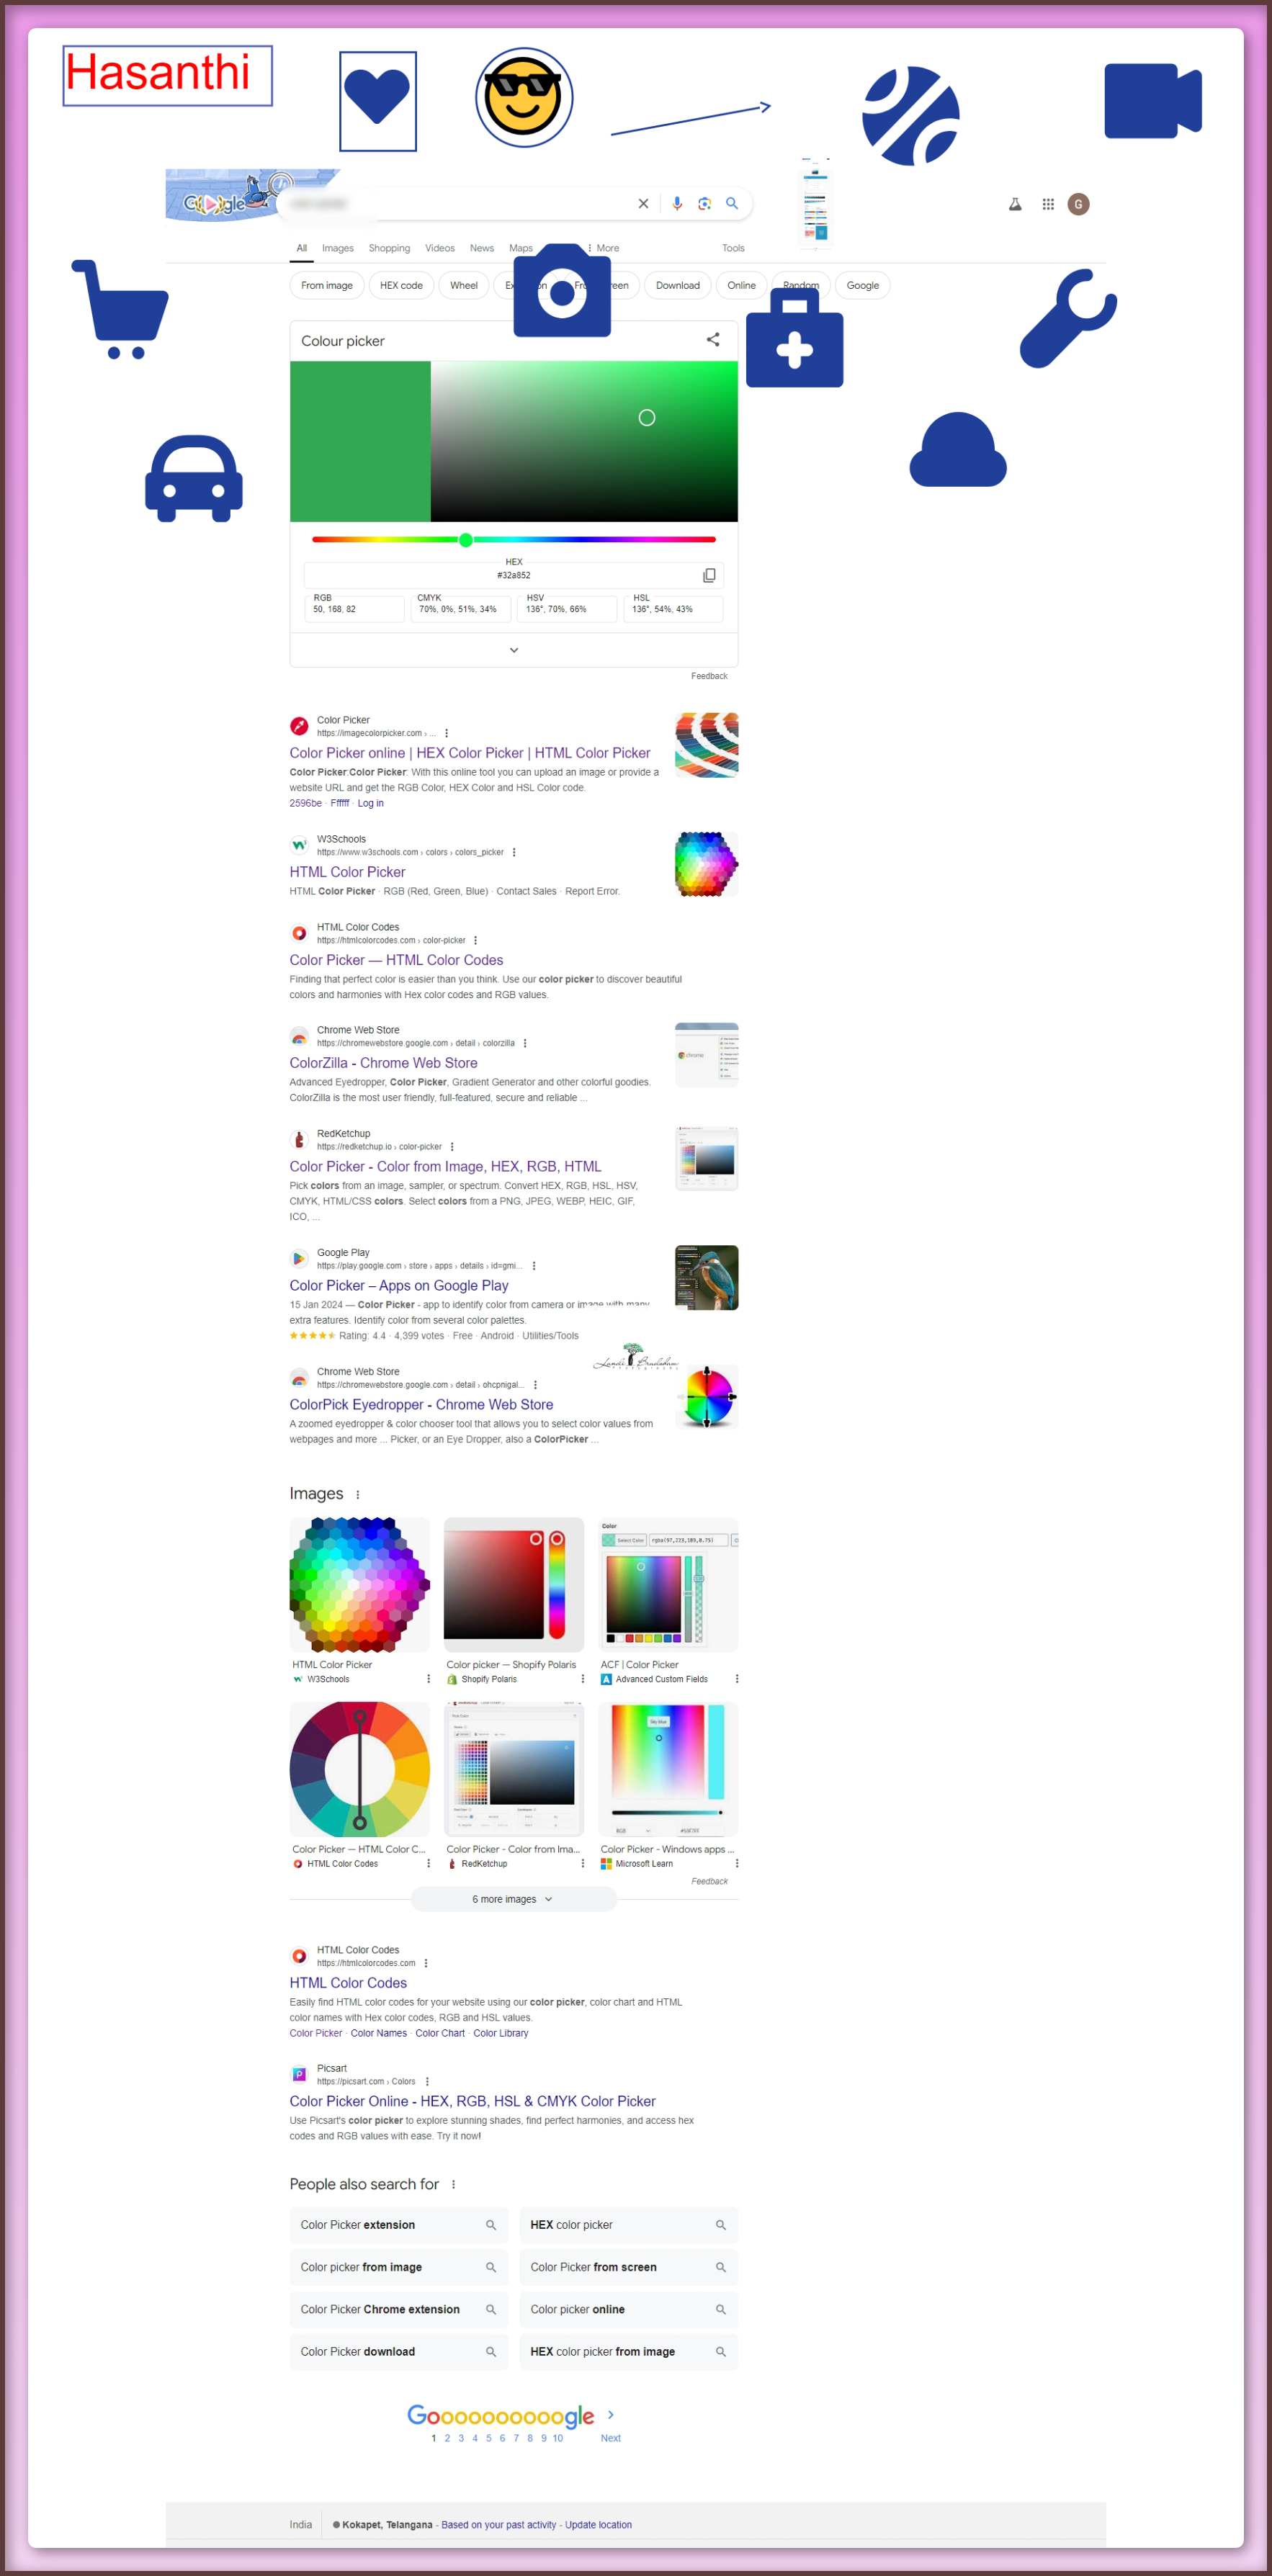Image resolution: width=1272 pixels, height=2576 pixels.
Task: Open three-dot menu for RedKetchup result
Action: pyautogui.click(x=452, y=1147)
